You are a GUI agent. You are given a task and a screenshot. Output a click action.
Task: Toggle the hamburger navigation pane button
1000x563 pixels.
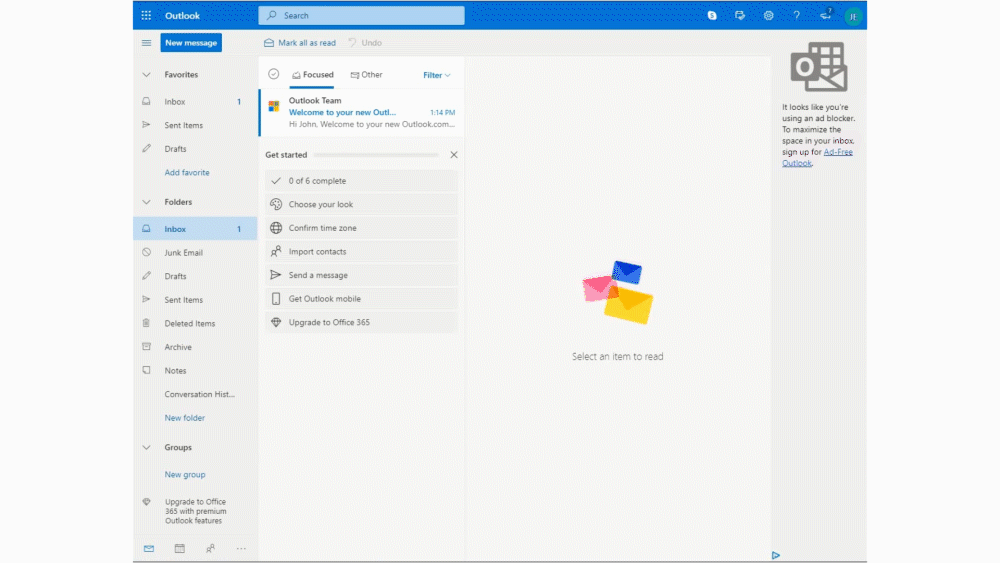click(x=146, y=43)
